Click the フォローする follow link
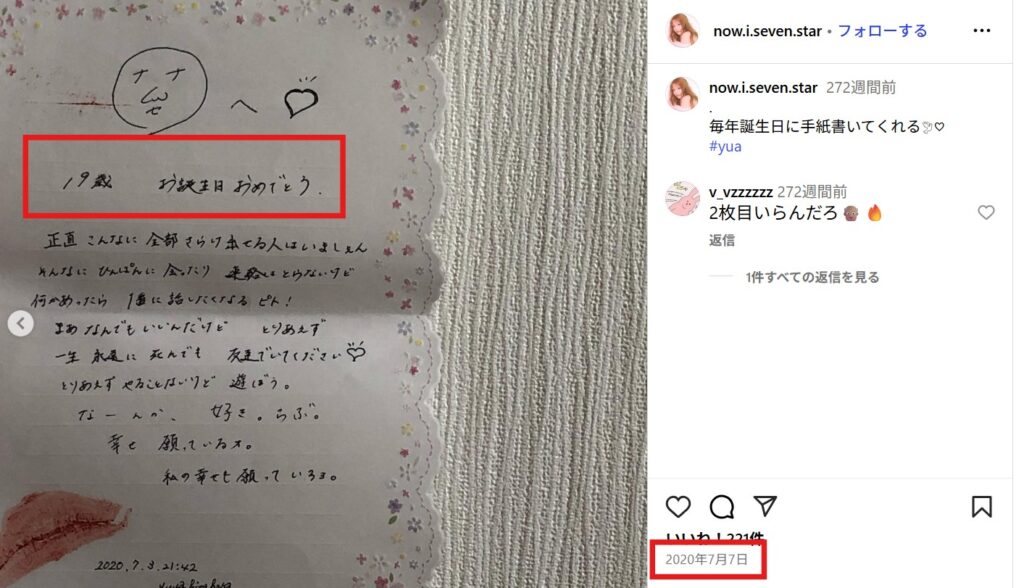Screen dimensions: 1024x588 (x=882, y=31)
